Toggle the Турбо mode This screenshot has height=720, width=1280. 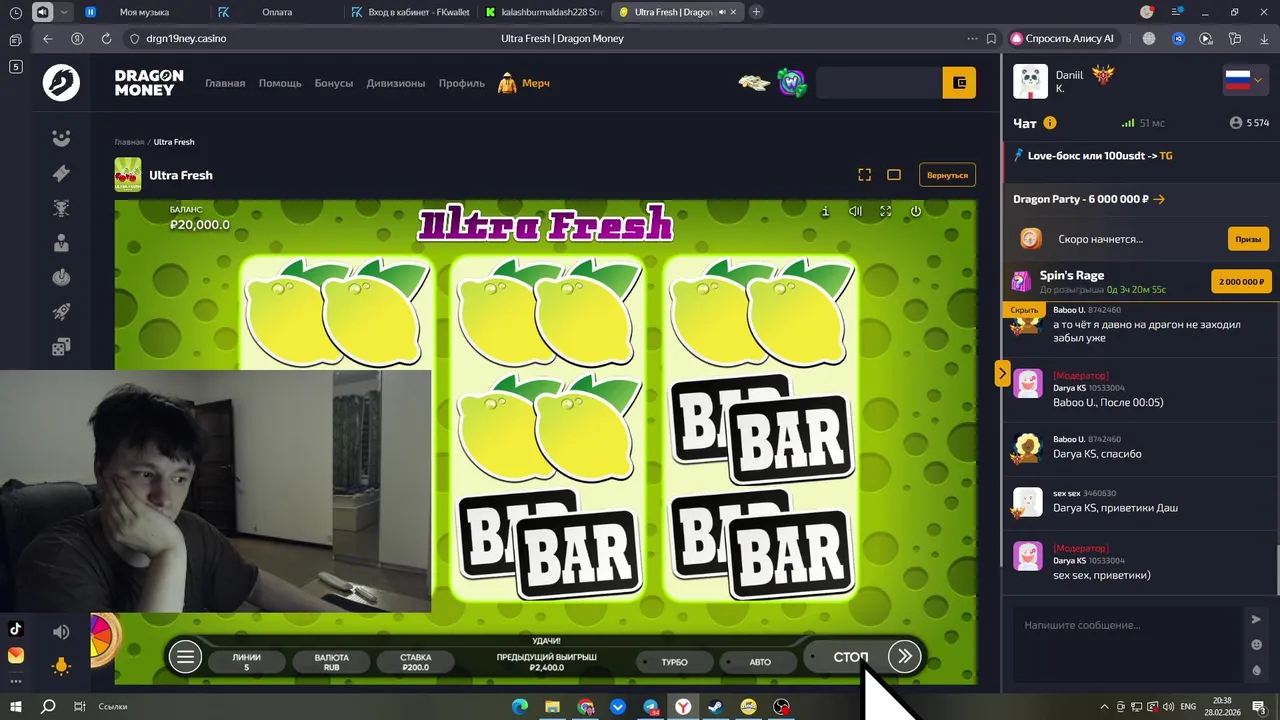click(674, 662)
